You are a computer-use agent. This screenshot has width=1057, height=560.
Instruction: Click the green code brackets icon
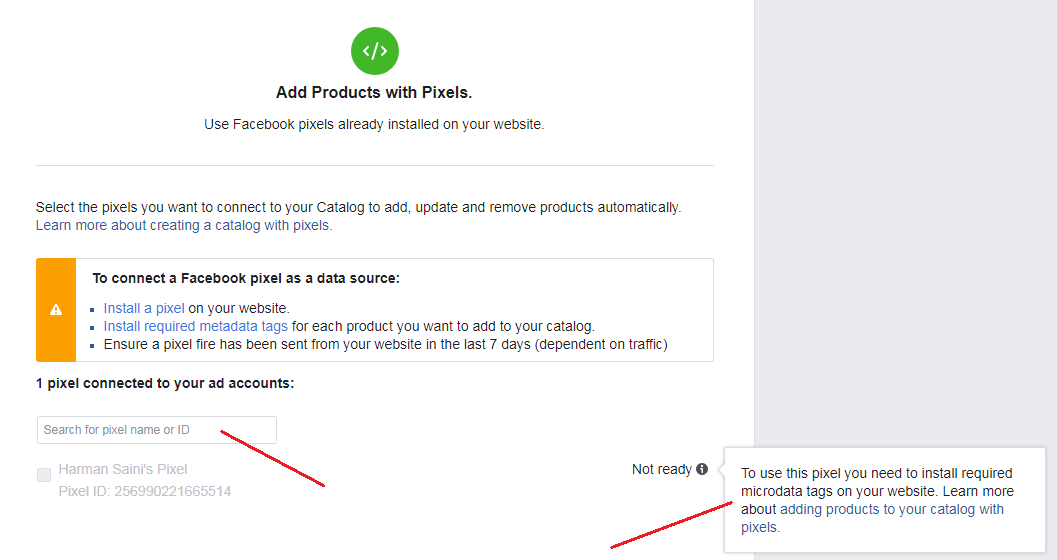tap(375, 51)
